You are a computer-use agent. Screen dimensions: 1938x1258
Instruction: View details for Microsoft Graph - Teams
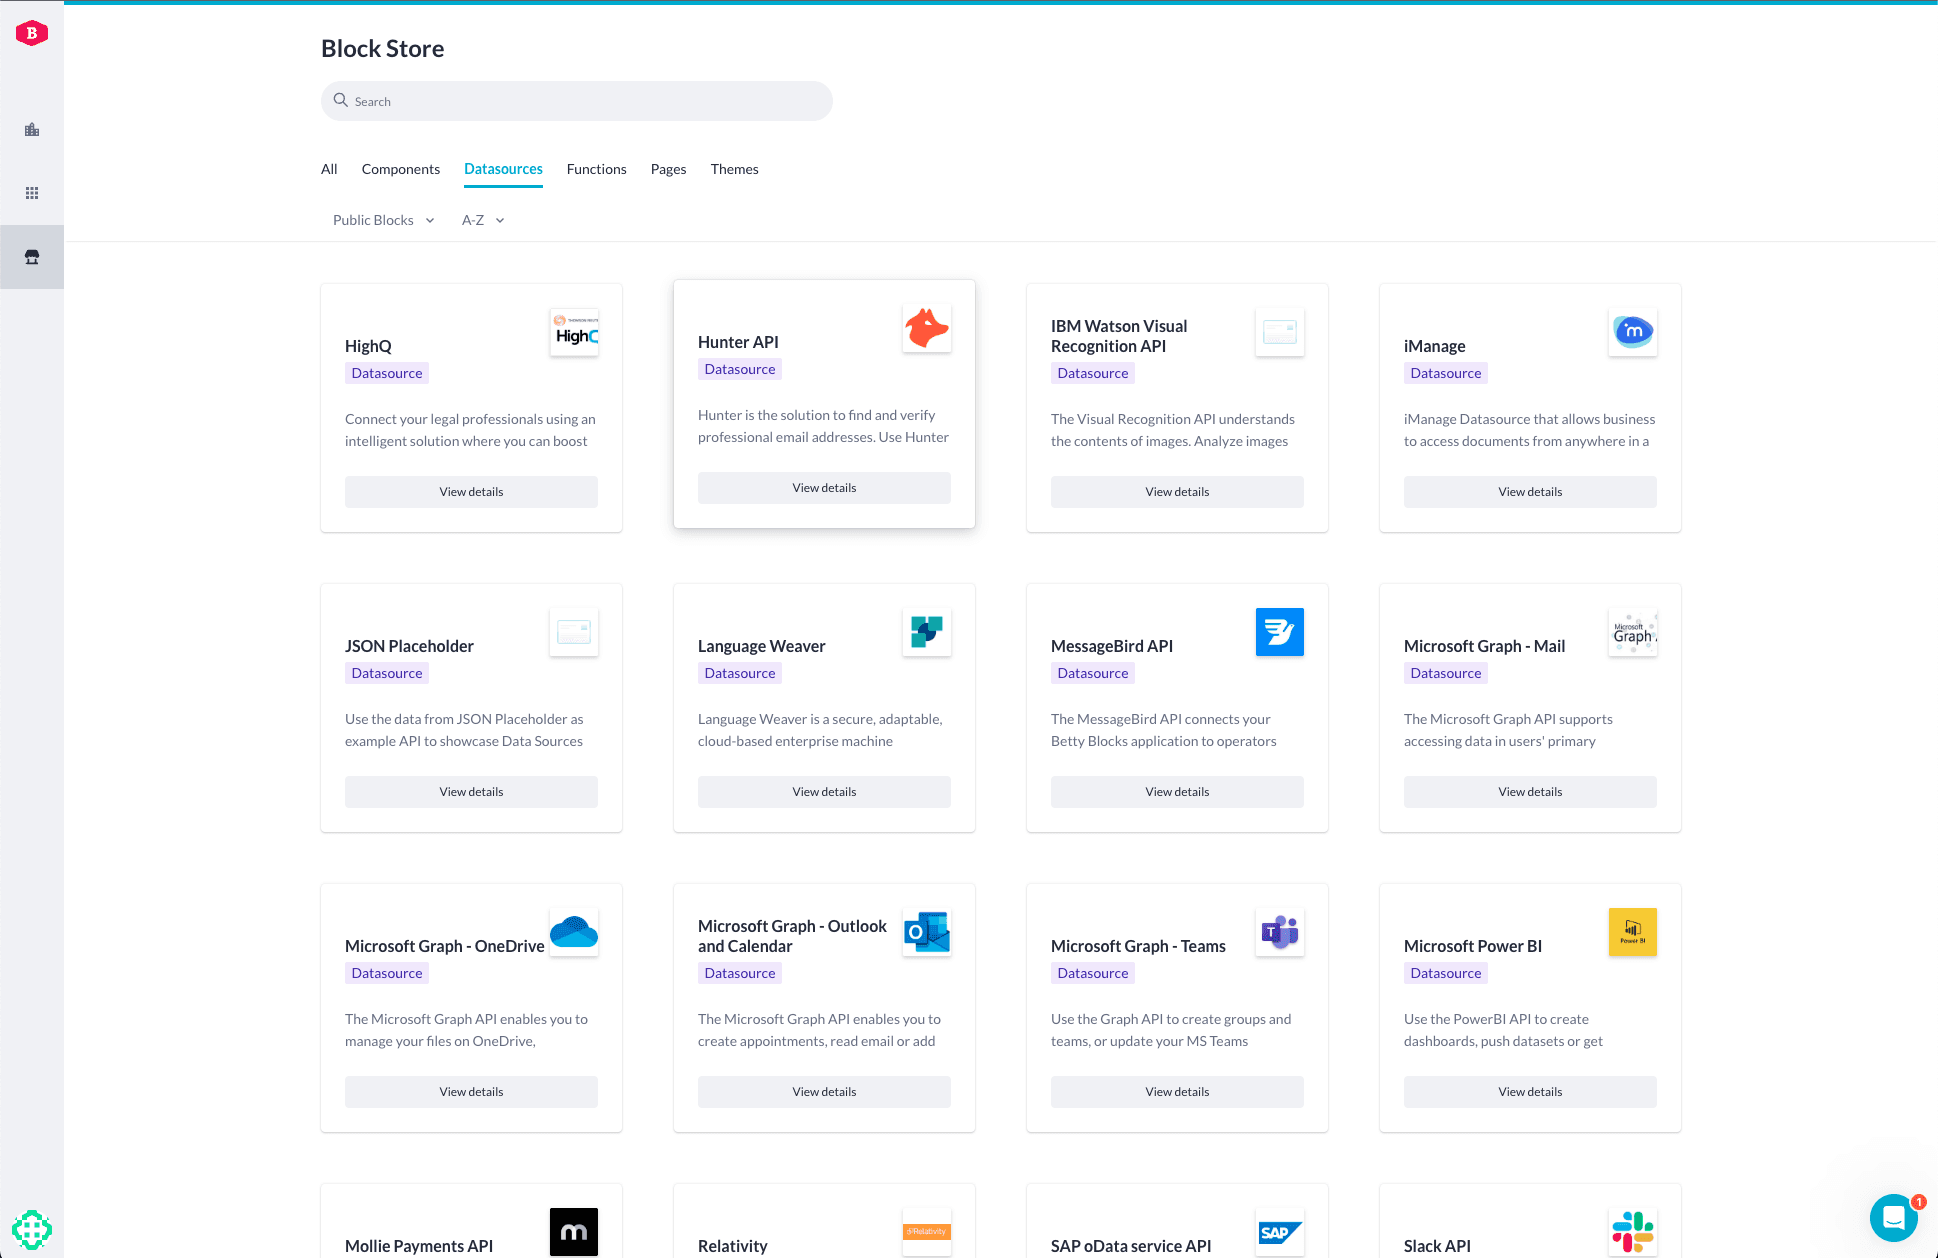1178,1092
